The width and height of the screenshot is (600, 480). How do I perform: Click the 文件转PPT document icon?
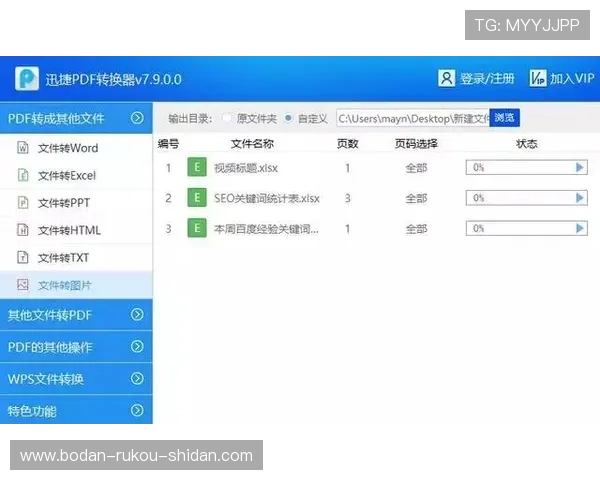click(x=23, y=202)
